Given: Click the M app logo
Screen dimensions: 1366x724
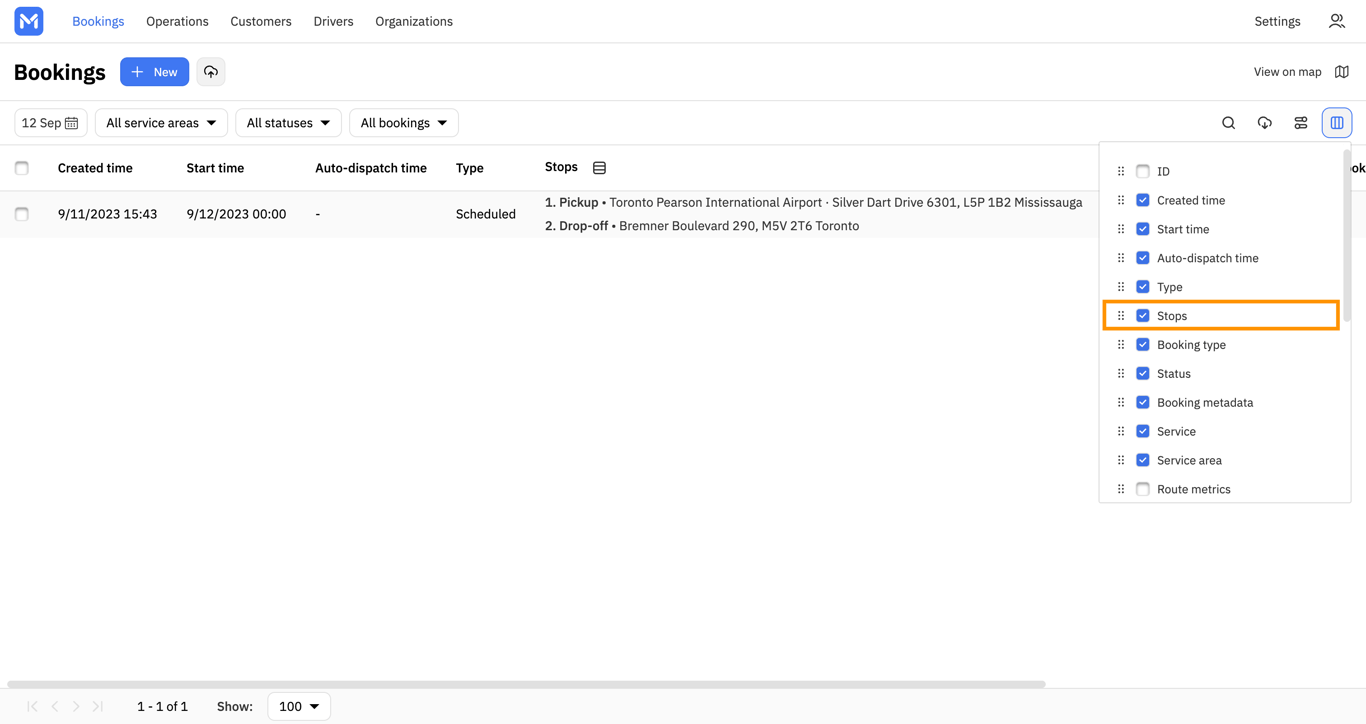Looking at the screenshot, I should point(29,21).
